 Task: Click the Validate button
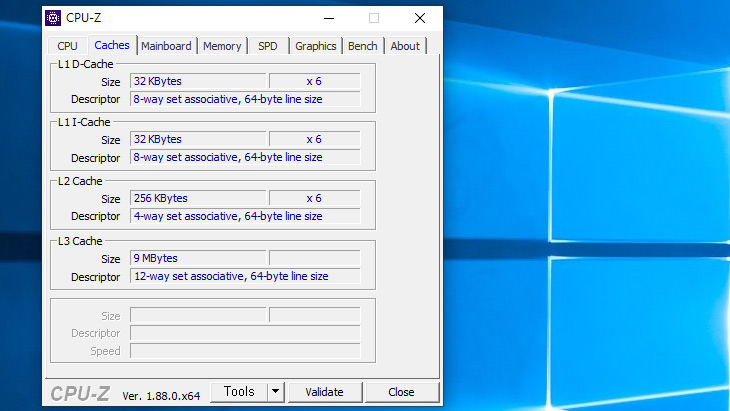[x=324, y=392]
